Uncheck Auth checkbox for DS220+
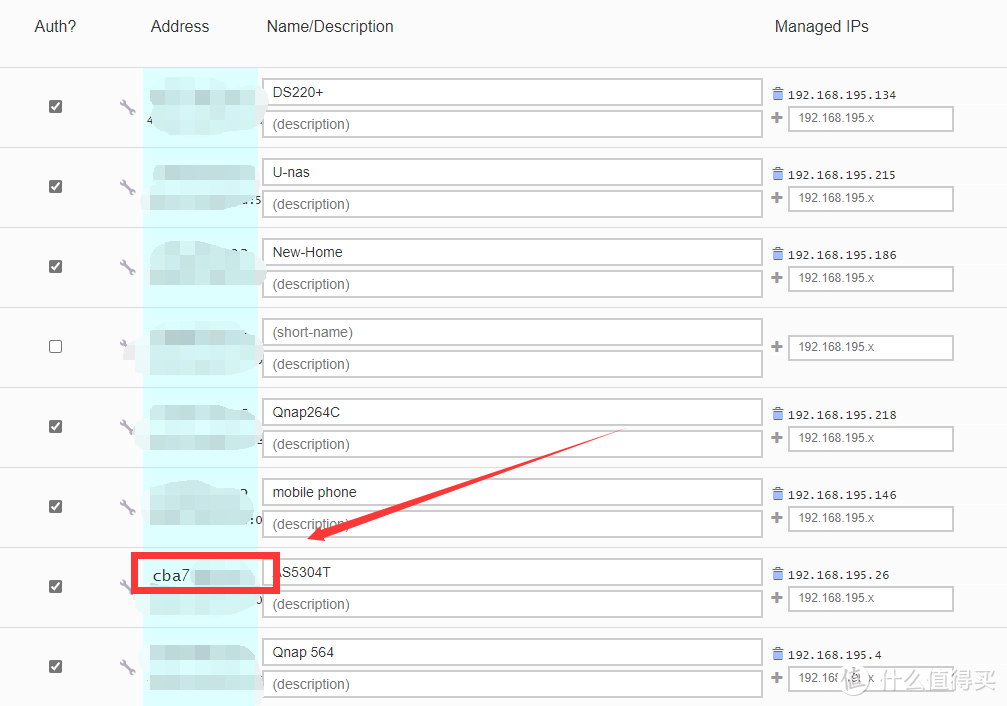Image resolution: width=1007 pixels, height=706 pixels. [x=56, y=107]
